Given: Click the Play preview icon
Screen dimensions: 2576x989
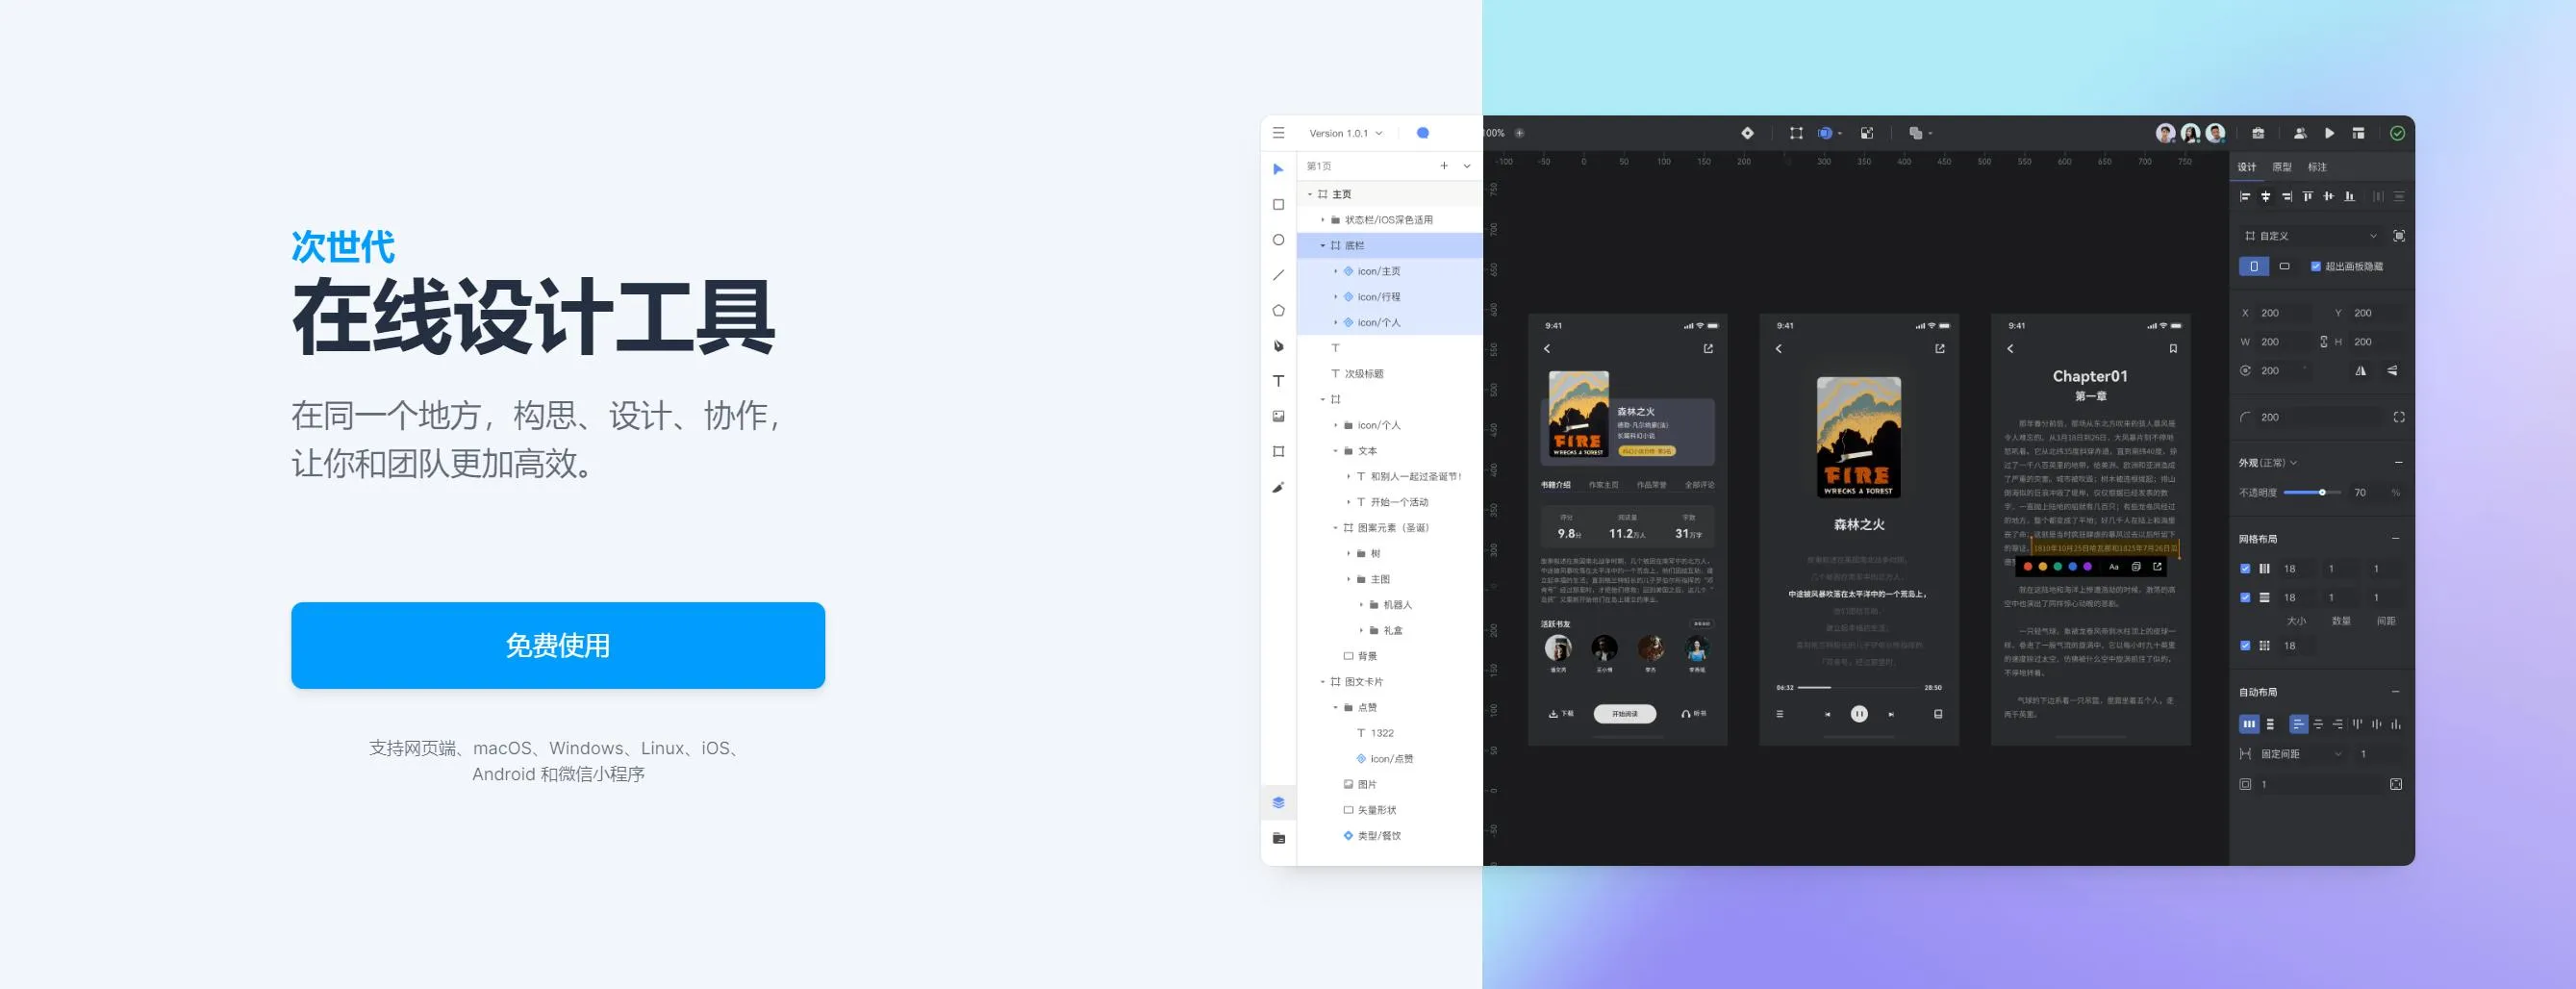Looking at the screenshot, I should (x=2329, y=133).
